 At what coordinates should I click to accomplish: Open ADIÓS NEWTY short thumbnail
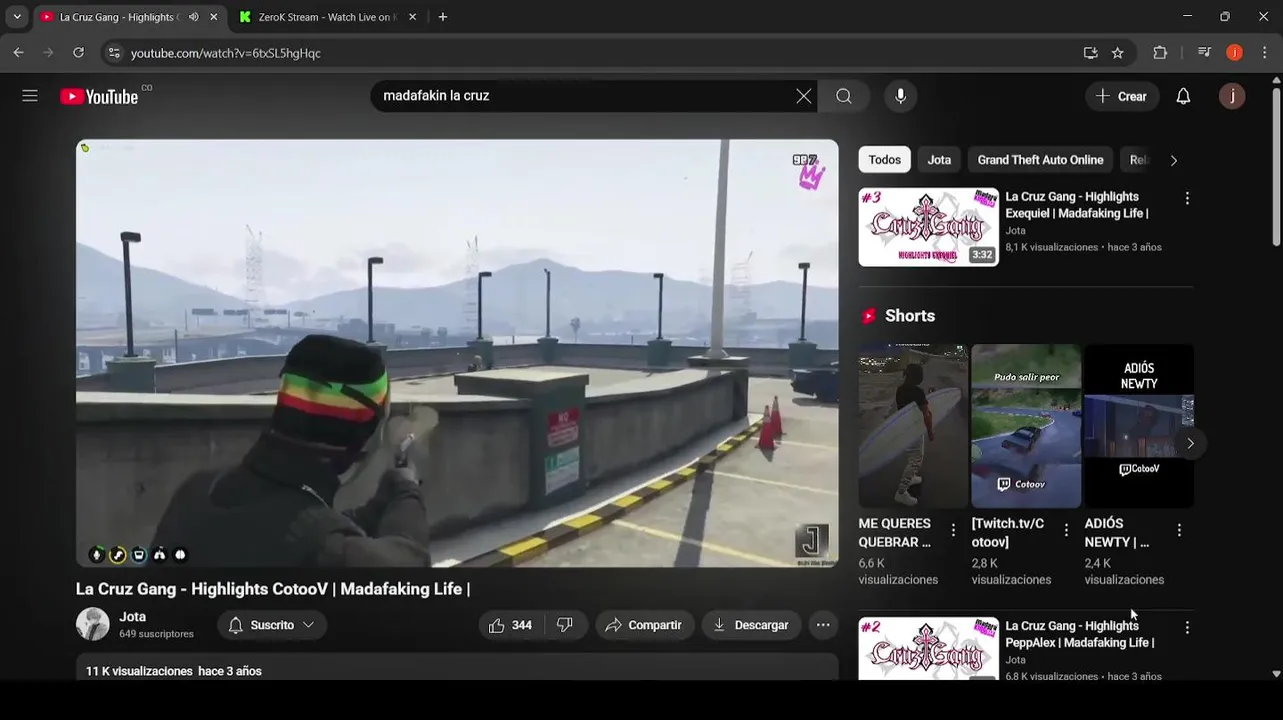[1139, 426]
